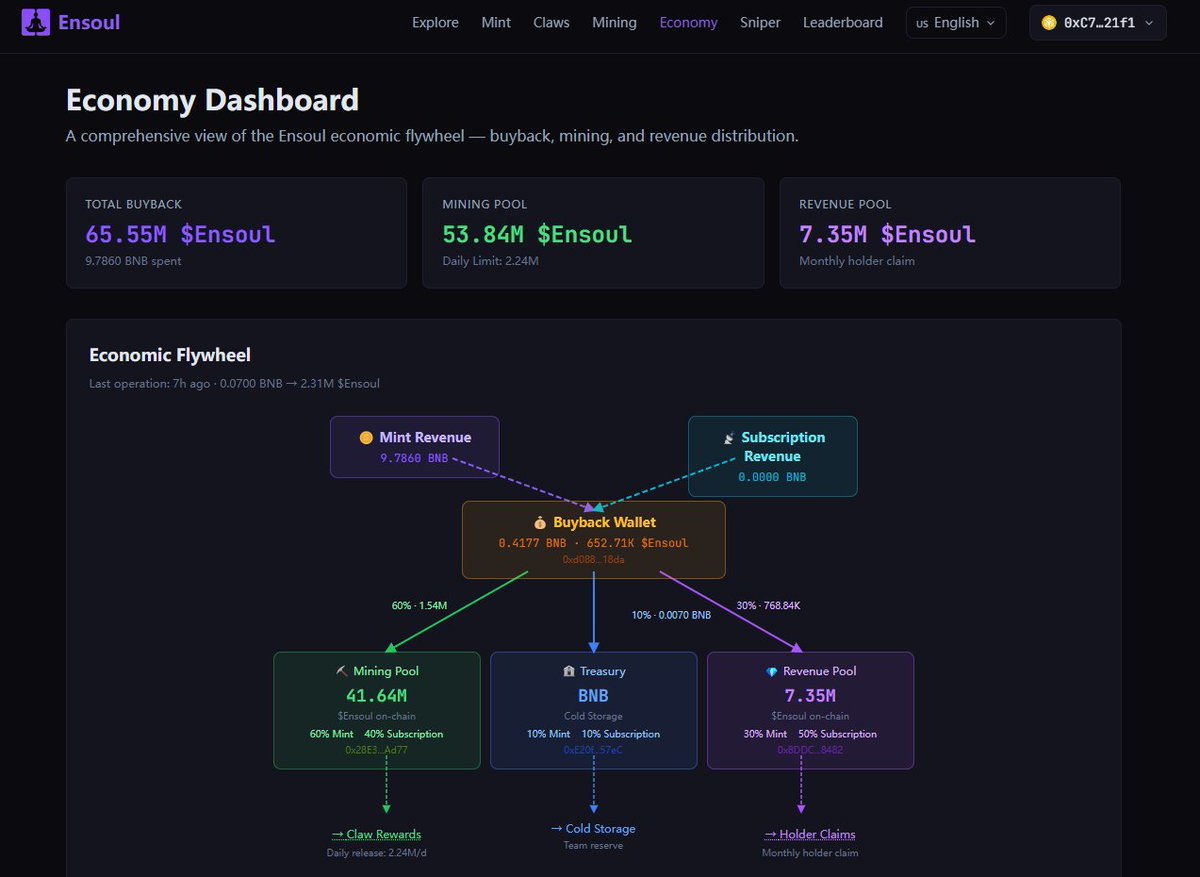This screenshot has width=1200, height=877.
Task: Click the Economic Flywheel heading
Action: tap(170, 355)
